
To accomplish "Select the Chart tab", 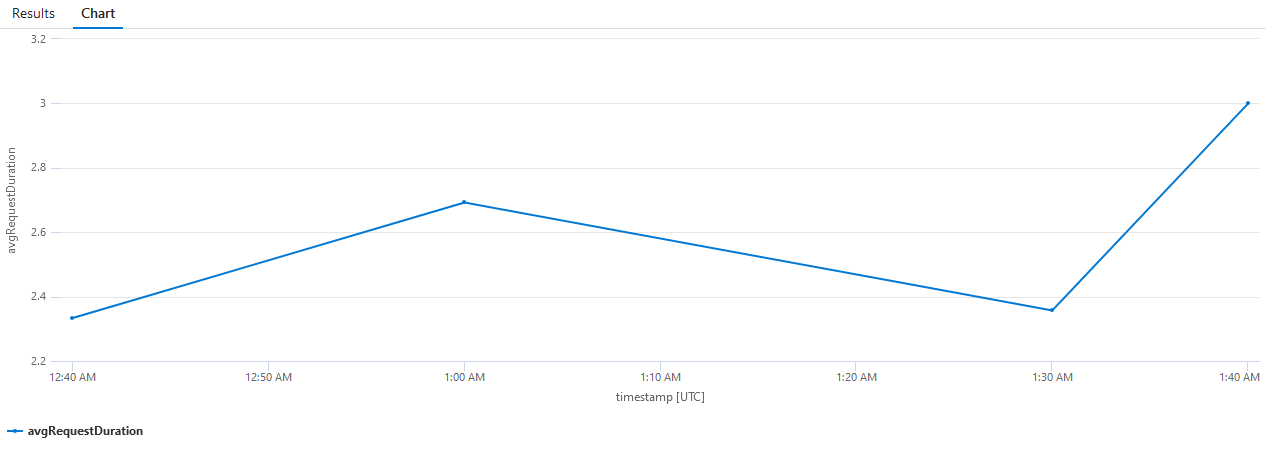I will pos(98,14).
